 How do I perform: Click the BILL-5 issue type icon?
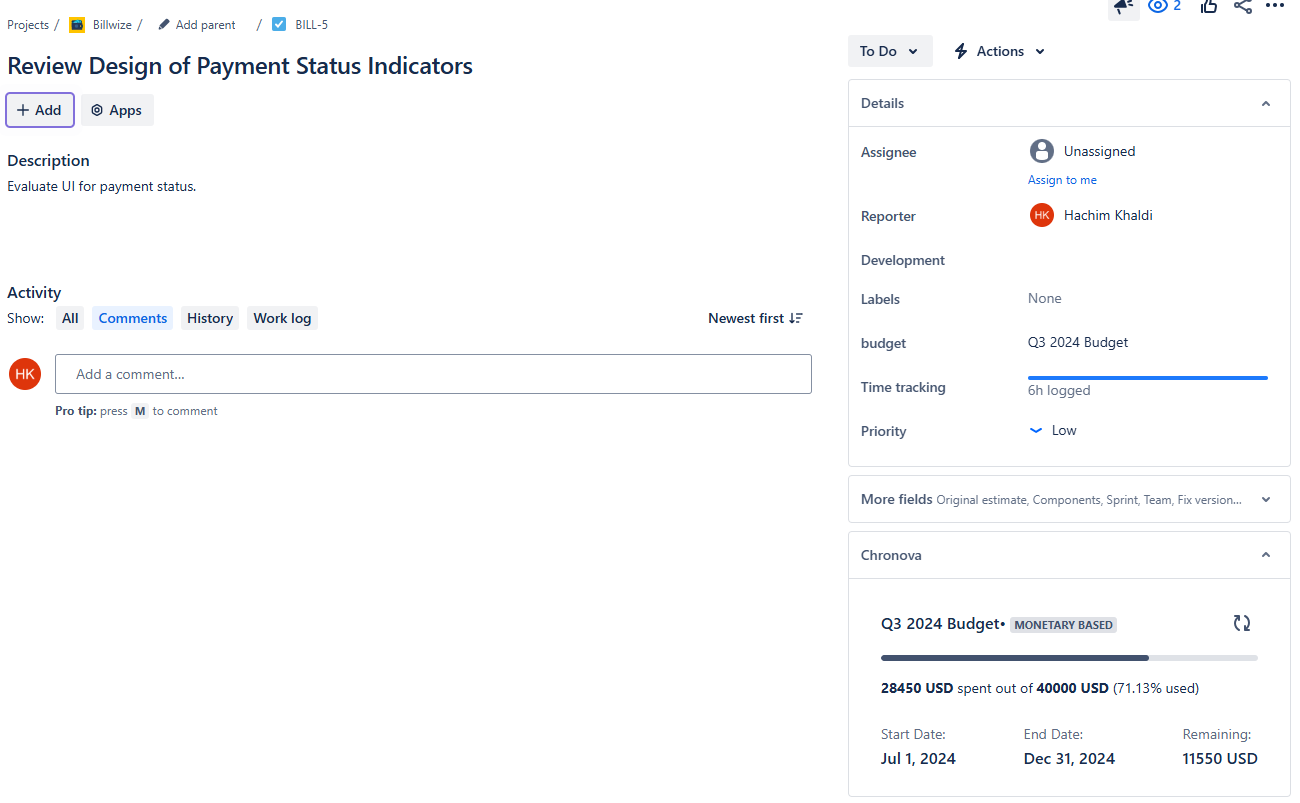pos(279,25)
